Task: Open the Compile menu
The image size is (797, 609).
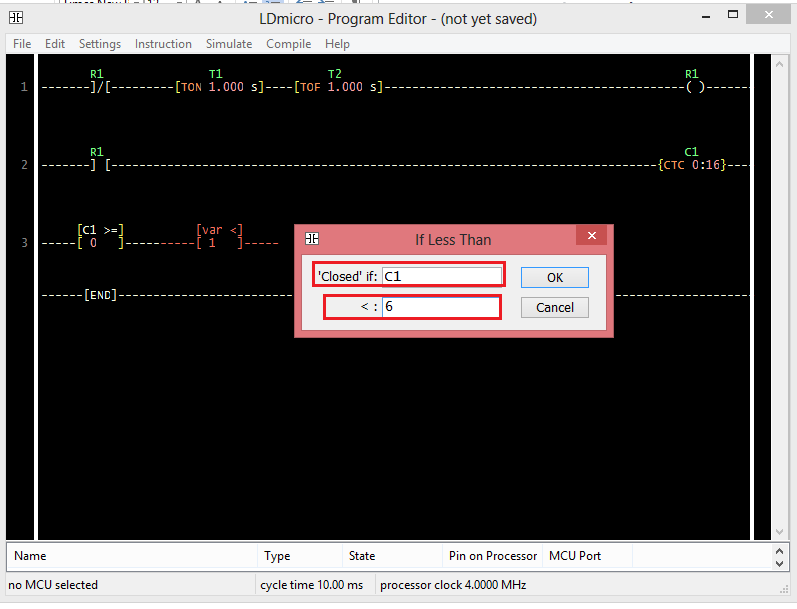Action: (289, 44)
